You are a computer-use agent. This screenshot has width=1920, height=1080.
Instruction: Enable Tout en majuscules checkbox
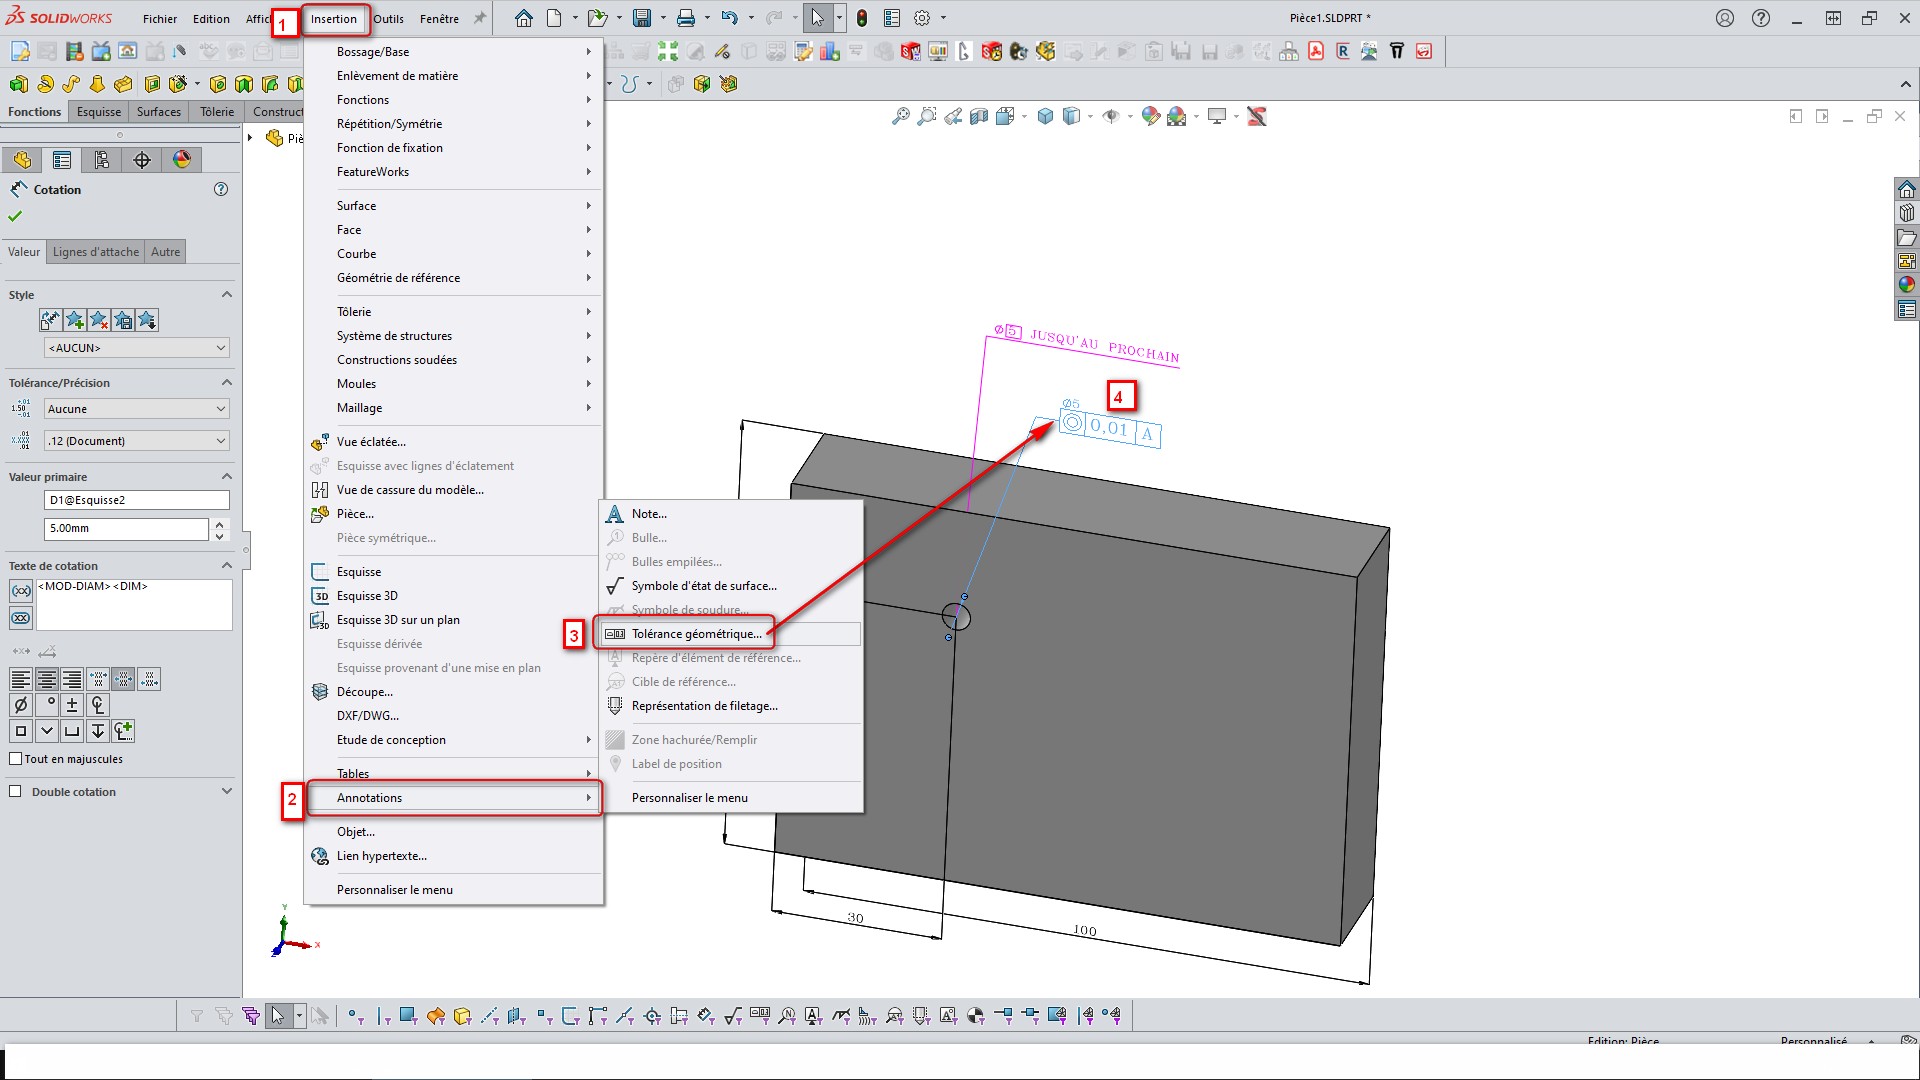tap(16, 759)
